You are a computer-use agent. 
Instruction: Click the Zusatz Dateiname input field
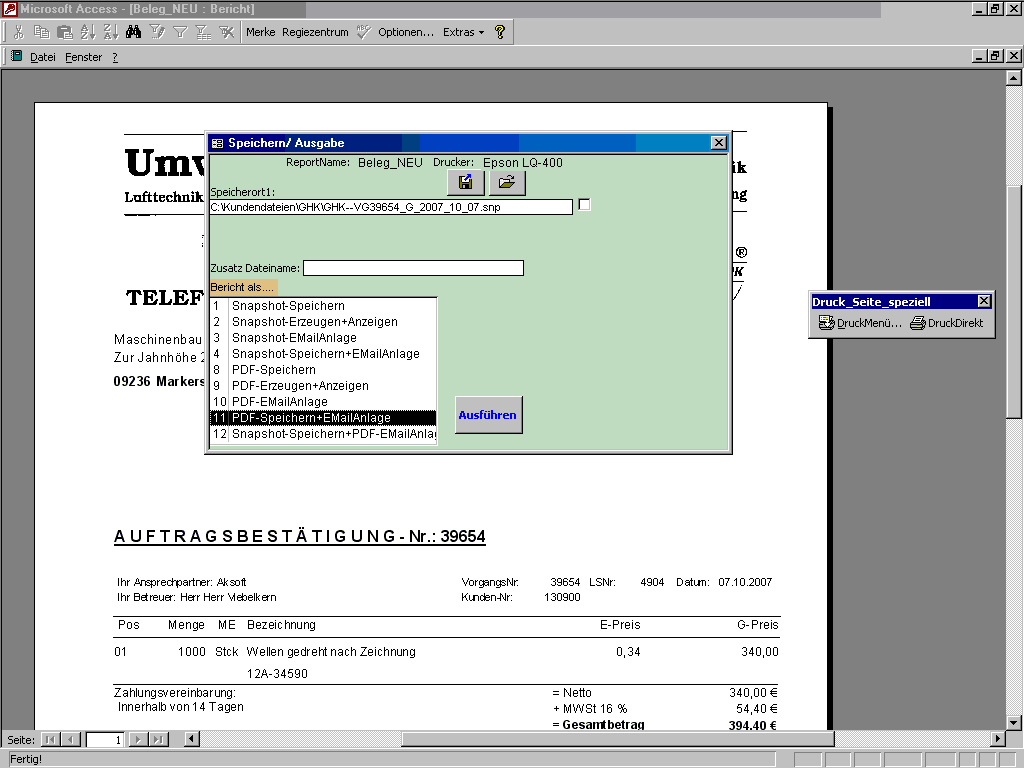(413, 268)
